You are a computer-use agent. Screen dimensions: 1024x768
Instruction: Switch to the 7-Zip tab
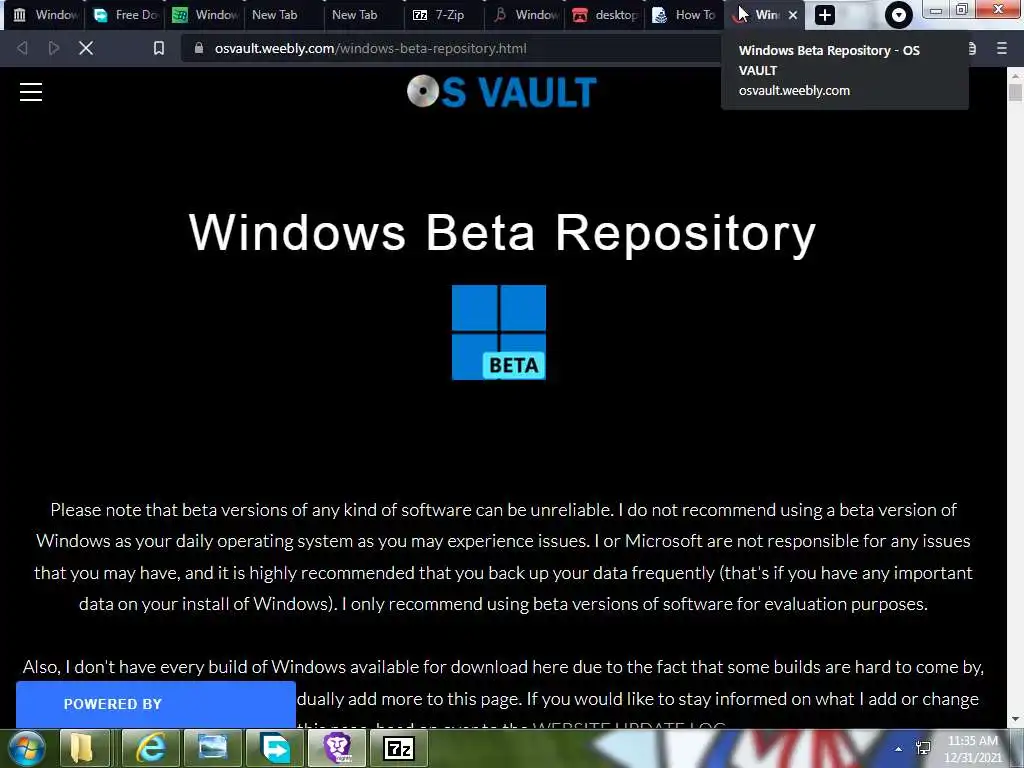[443, 15]
